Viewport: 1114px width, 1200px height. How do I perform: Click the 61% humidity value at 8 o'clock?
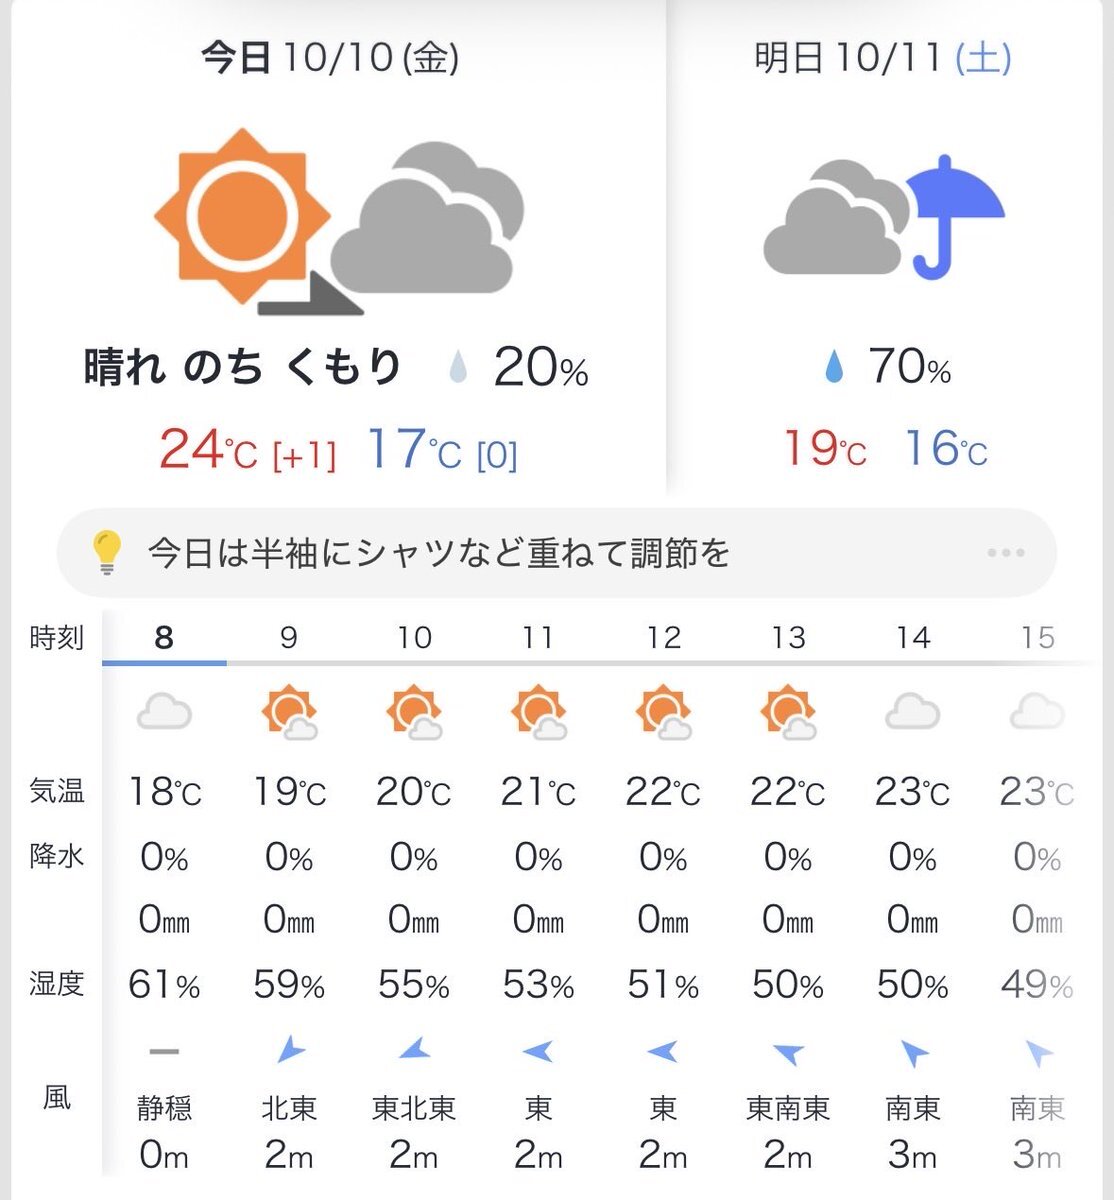(x=164, y=986)
